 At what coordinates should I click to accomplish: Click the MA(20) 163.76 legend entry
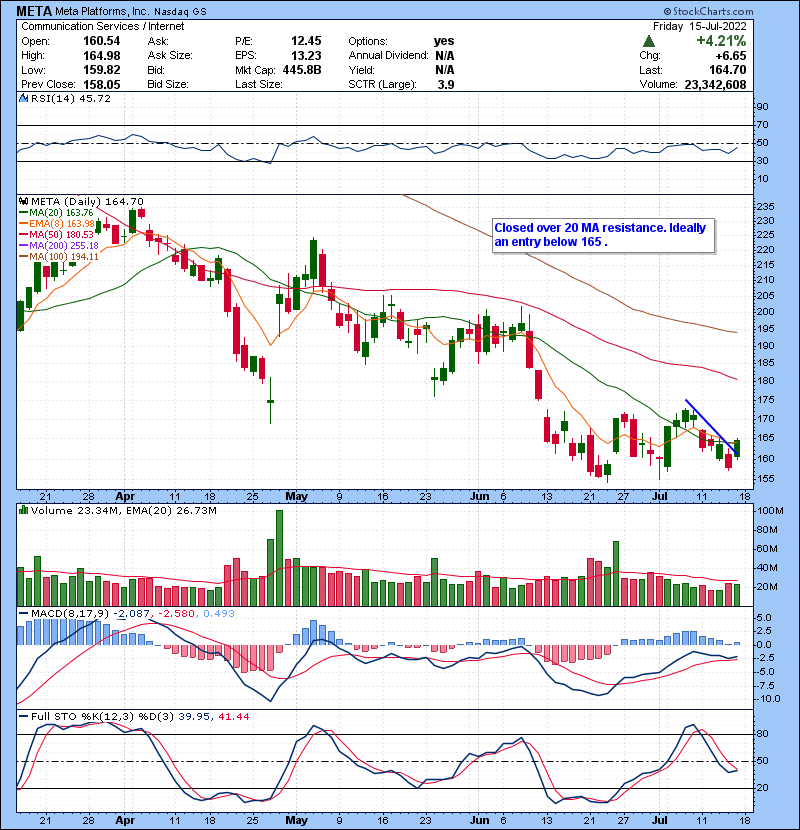[x=61, y=213]
